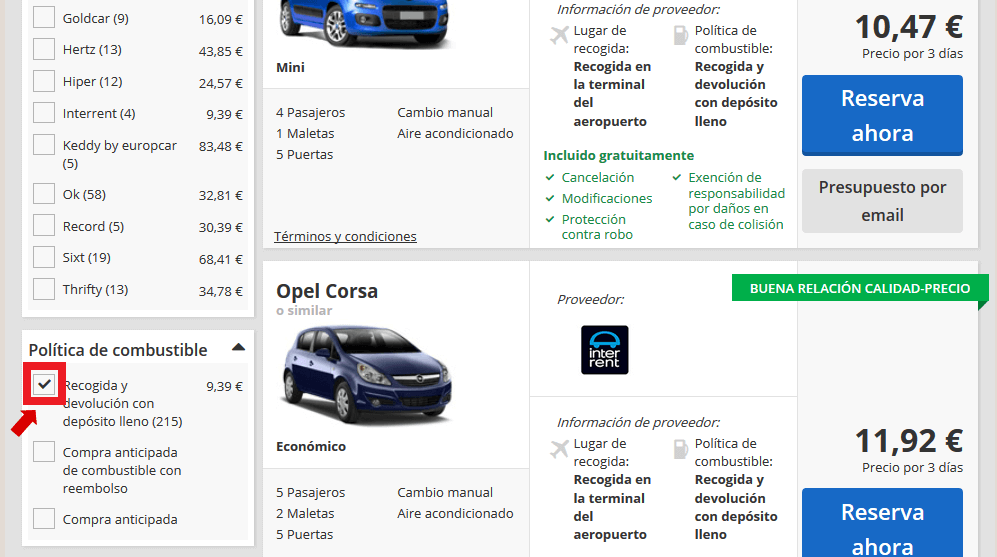Image resolution: width=997 pixels, height=557 pixels.
Task: Click the Keddy price '83,48 €'
Action: [221, 146]
